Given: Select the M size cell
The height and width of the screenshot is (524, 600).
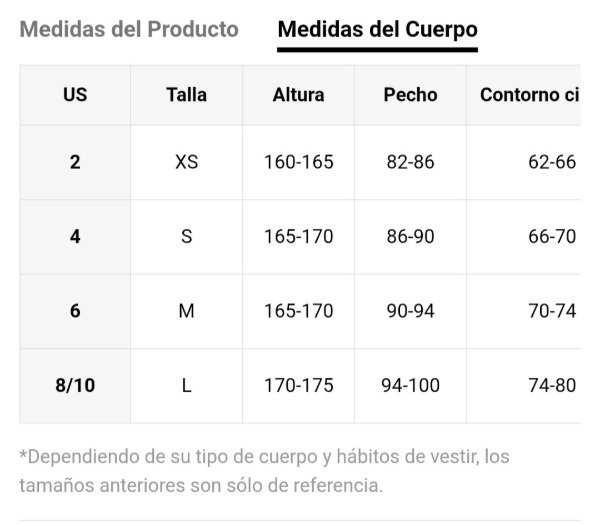Looking at the screenshot, I should point(186,311).
